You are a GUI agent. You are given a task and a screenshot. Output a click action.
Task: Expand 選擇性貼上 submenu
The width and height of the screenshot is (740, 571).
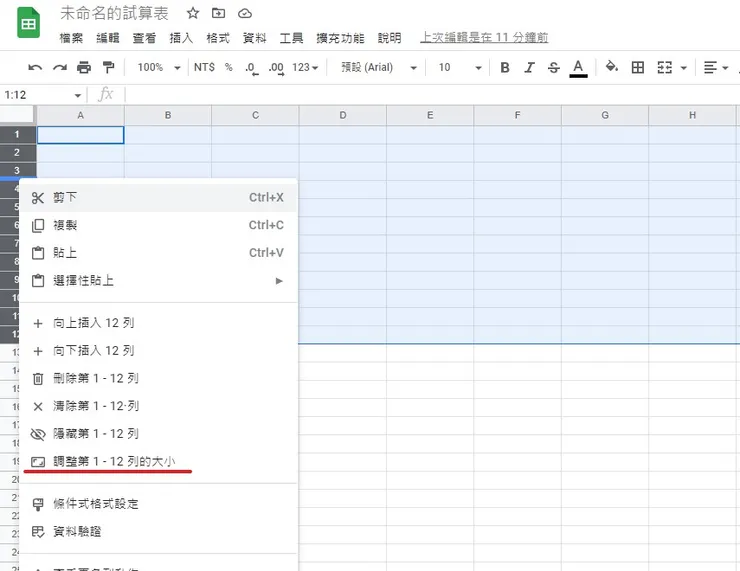click(x=159, y=281)
